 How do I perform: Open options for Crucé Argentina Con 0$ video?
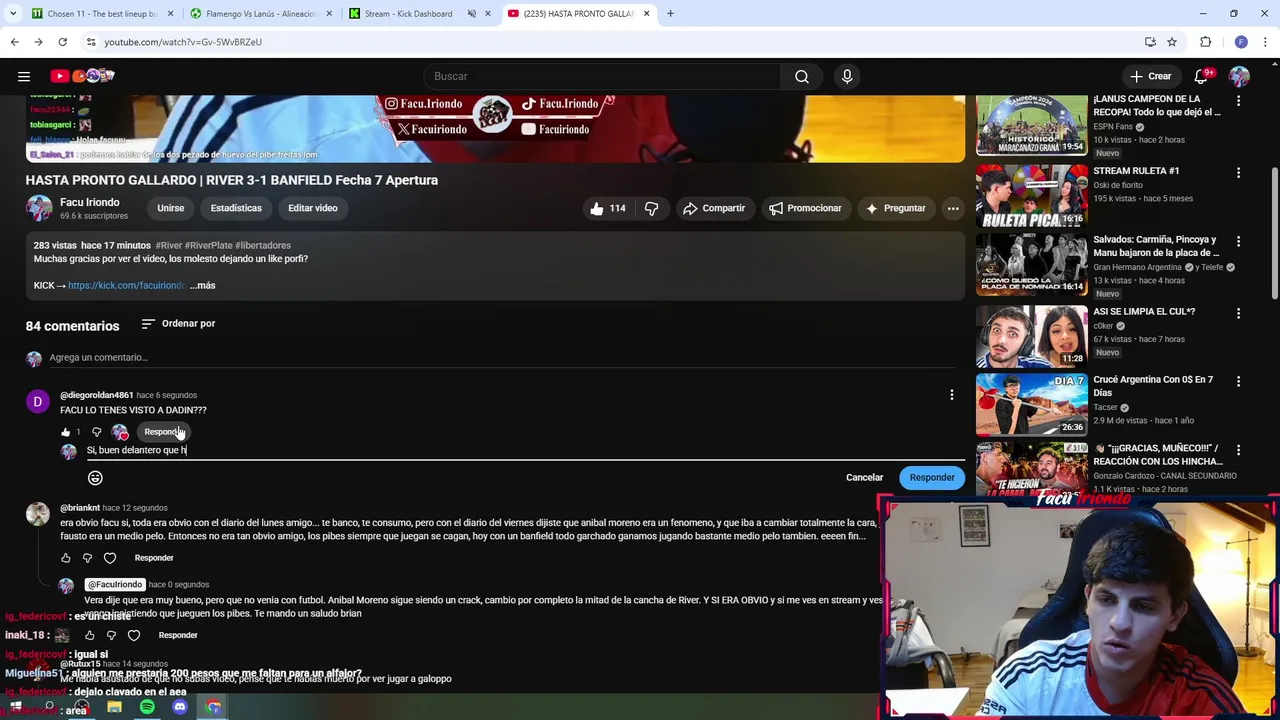click(x=1238, y=381)
